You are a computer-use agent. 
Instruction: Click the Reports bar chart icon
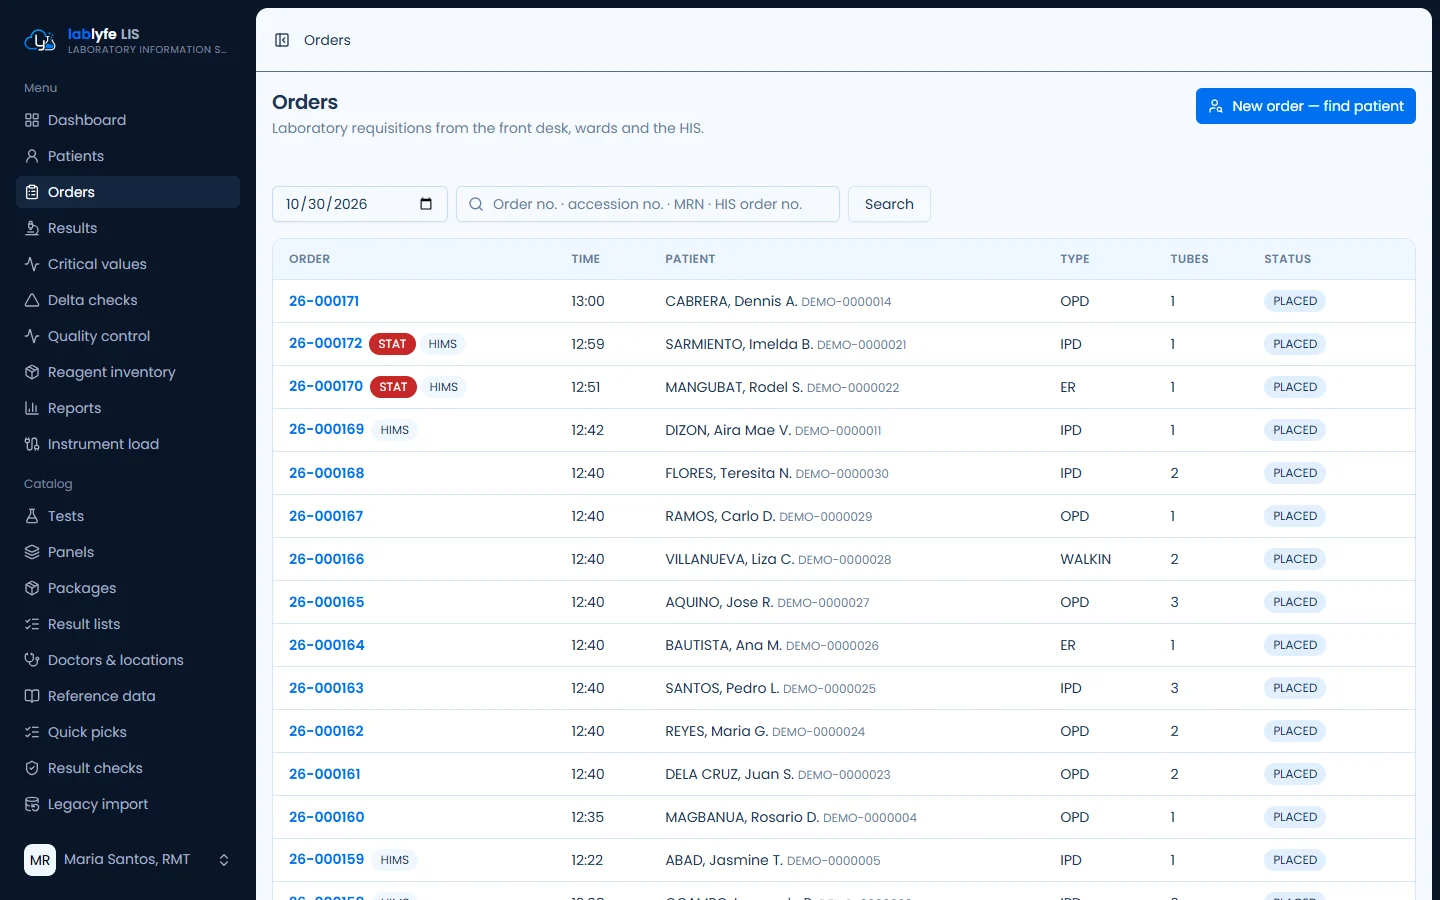32,408
